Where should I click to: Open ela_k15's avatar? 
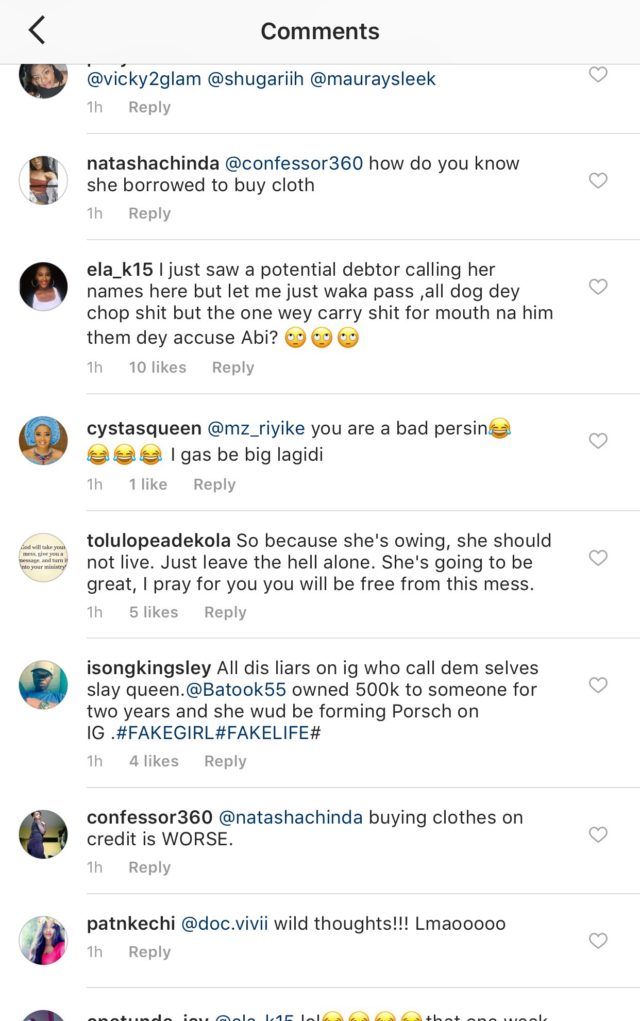(43, 287)
